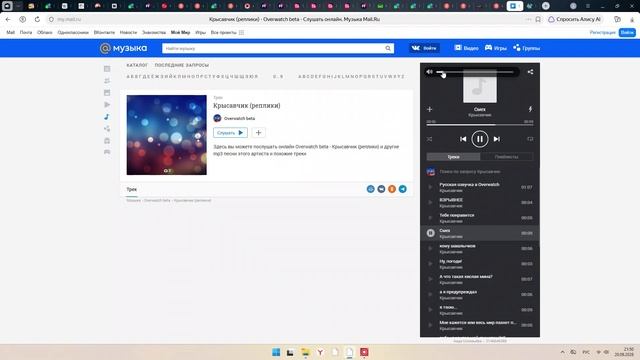Play the 'Ну, погоди!' track

(430, 264)
